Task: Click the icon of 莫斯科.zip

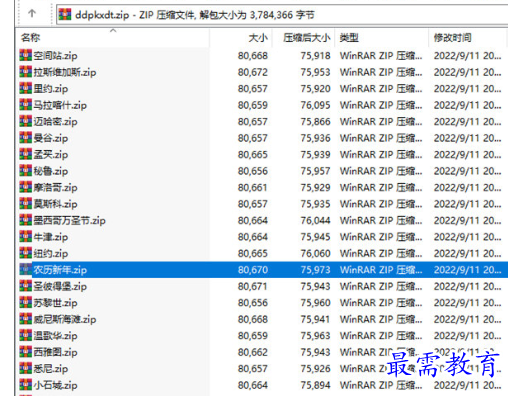Action: [26, 203]
